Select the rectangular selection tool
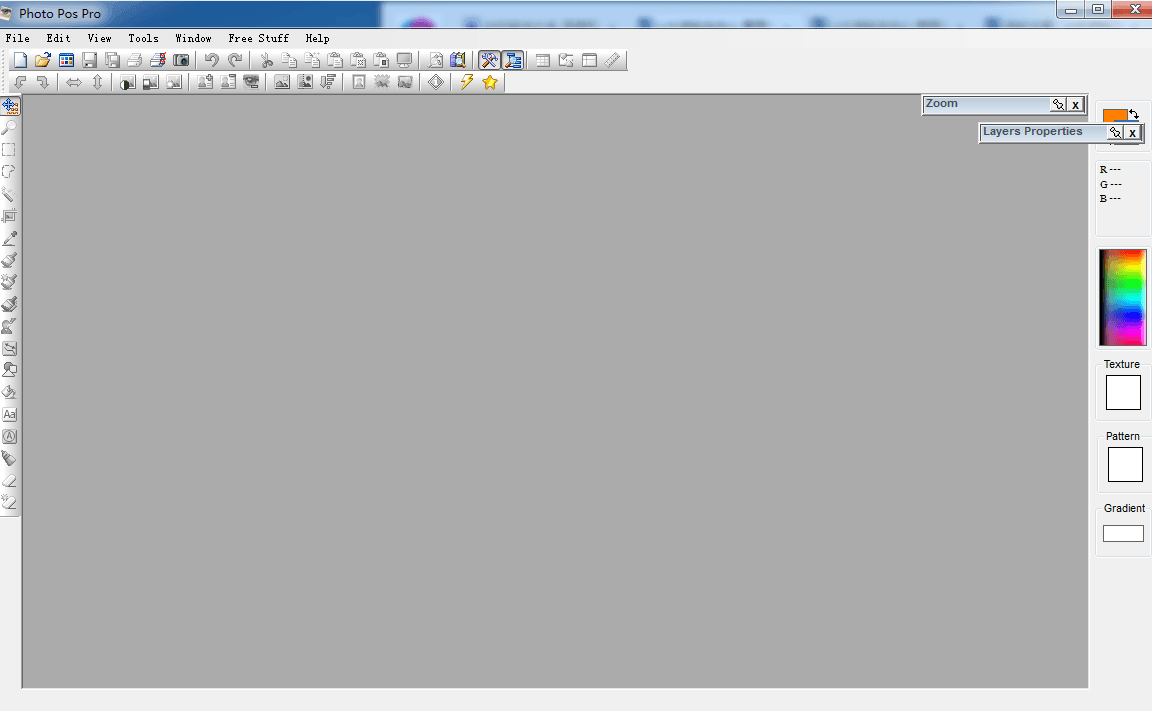Viewport: 1152px width, 711px height. pos(9,150)
